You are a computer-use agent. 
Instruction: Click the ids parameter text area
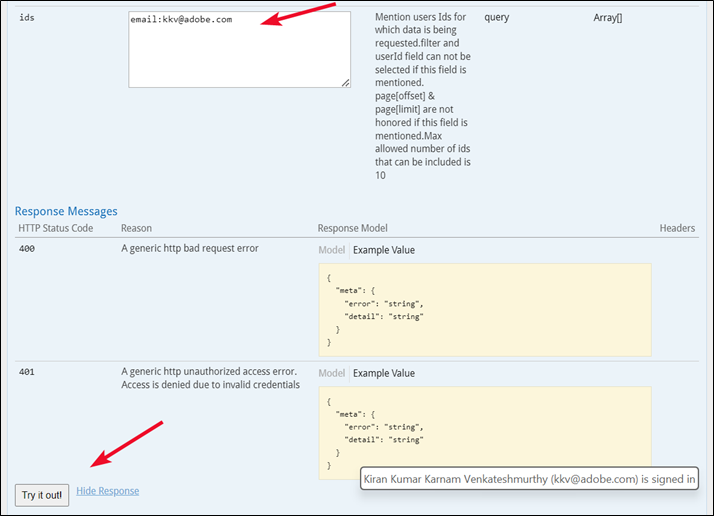[239, 50]
